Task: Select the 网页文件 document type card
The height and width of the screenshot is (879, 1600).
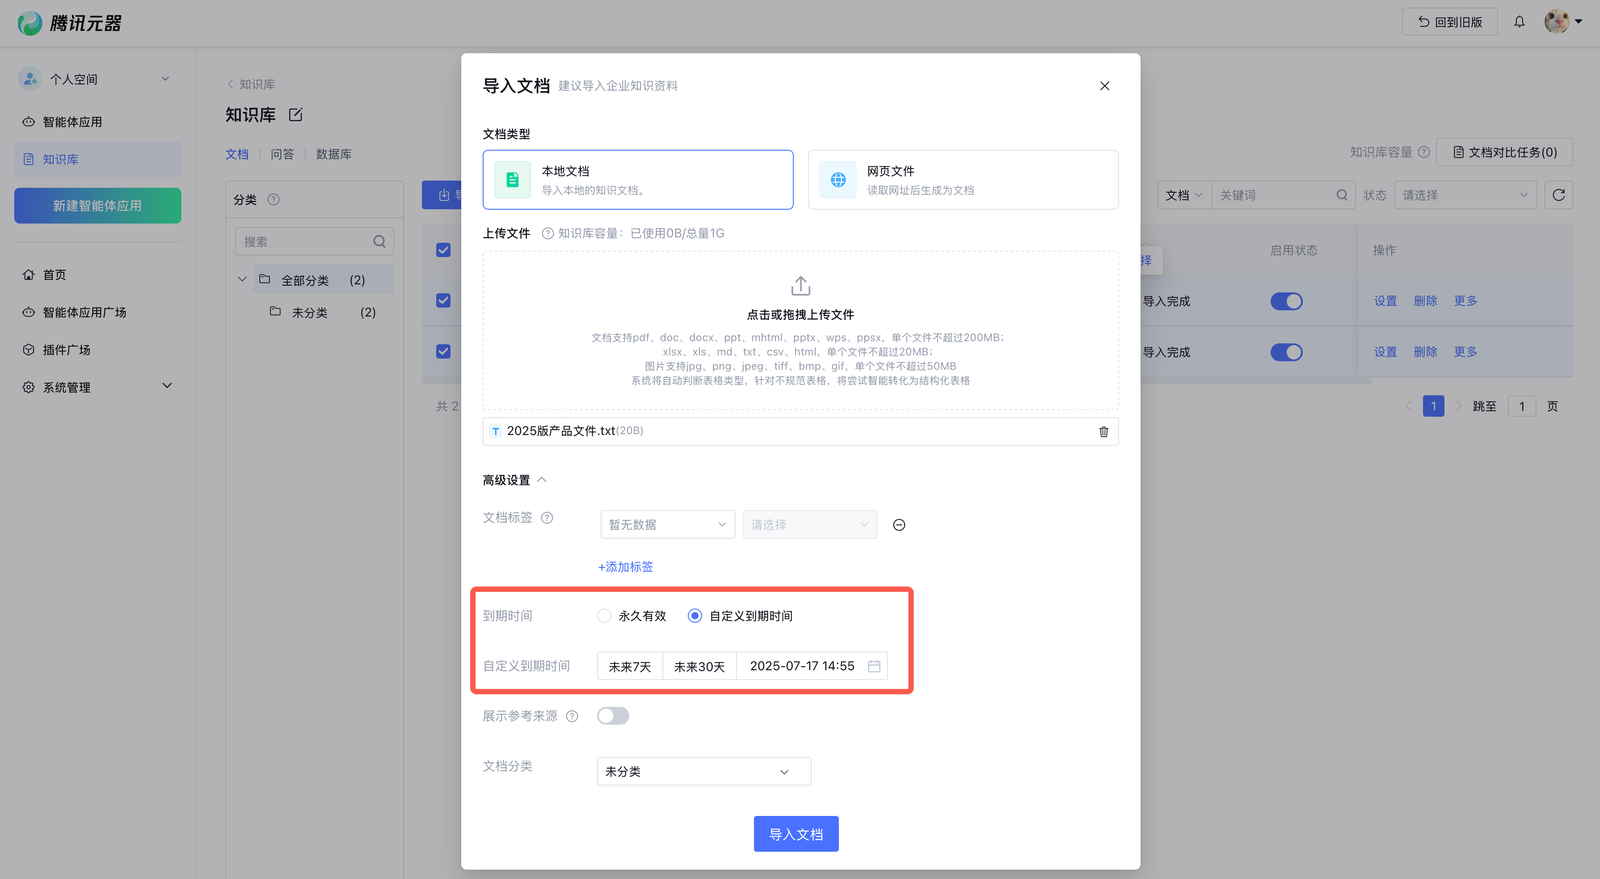Action: (962, 180)
